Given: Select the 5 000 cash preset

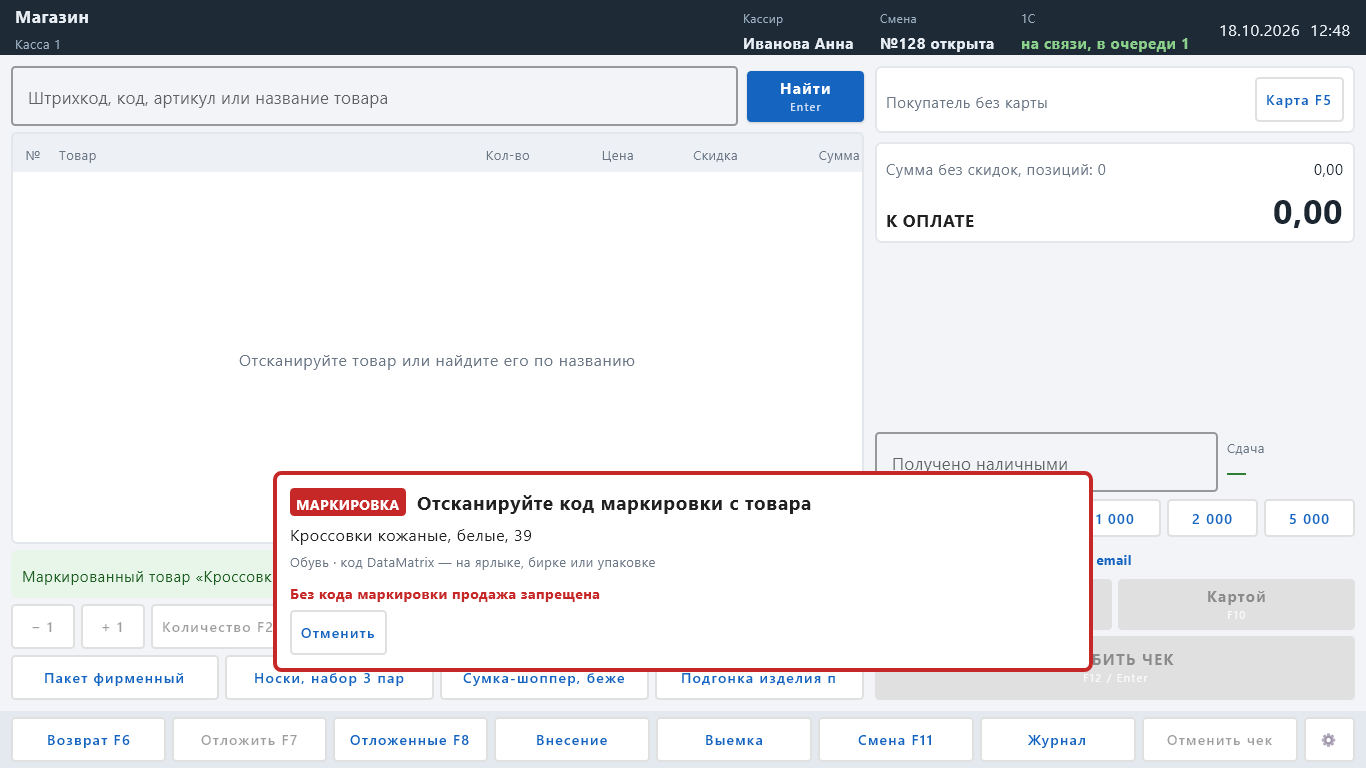Looking at the screenshot, I should [1310, 519].
